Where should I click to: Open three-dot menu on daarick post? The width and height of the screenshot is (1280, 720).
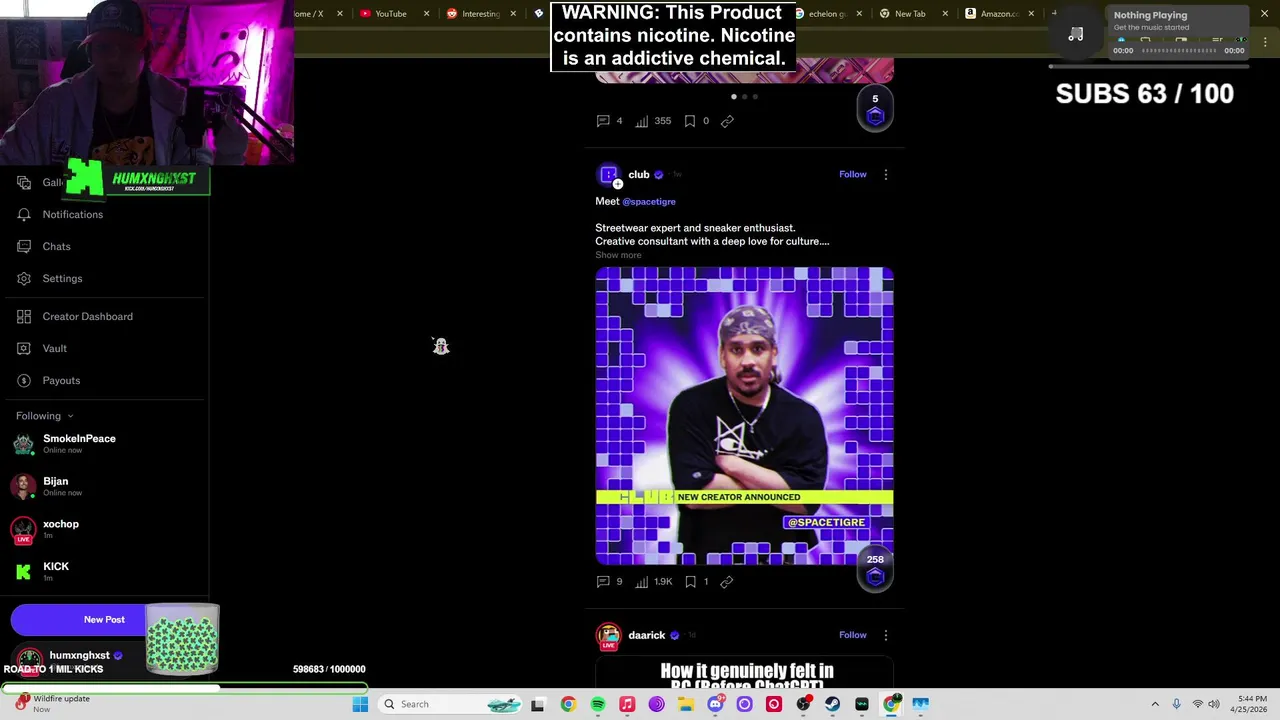click(x=885, y=635)
